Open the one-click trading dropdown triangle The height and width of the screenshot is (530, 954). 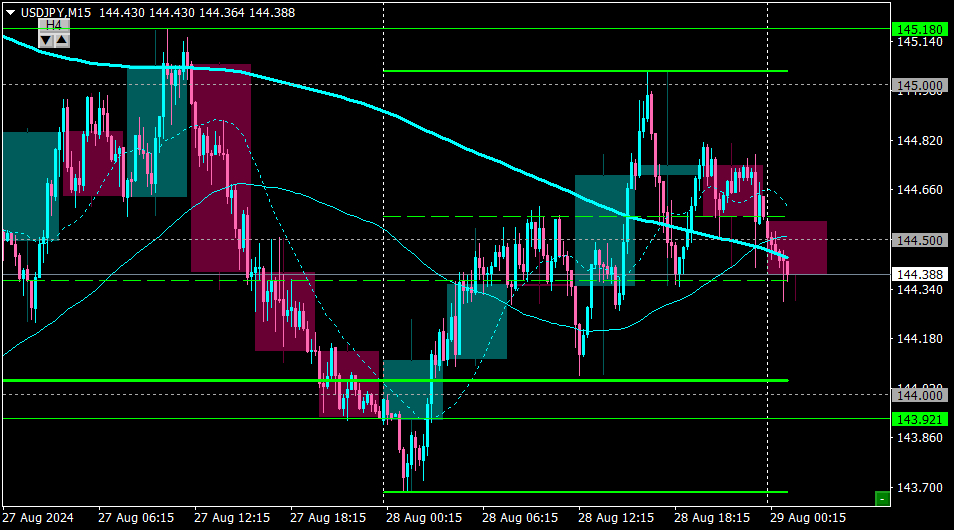click(10, 12)
